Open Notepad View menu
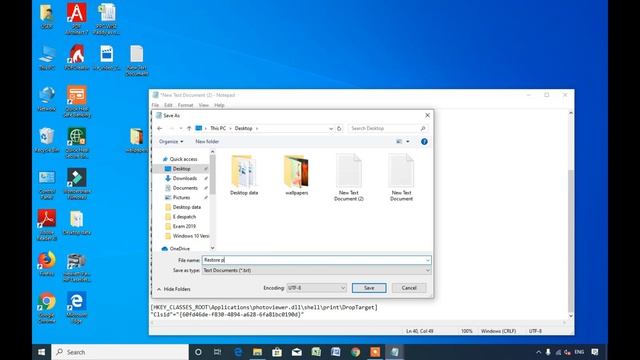Screen dimensions: 640x360 [x=204, y=105]
